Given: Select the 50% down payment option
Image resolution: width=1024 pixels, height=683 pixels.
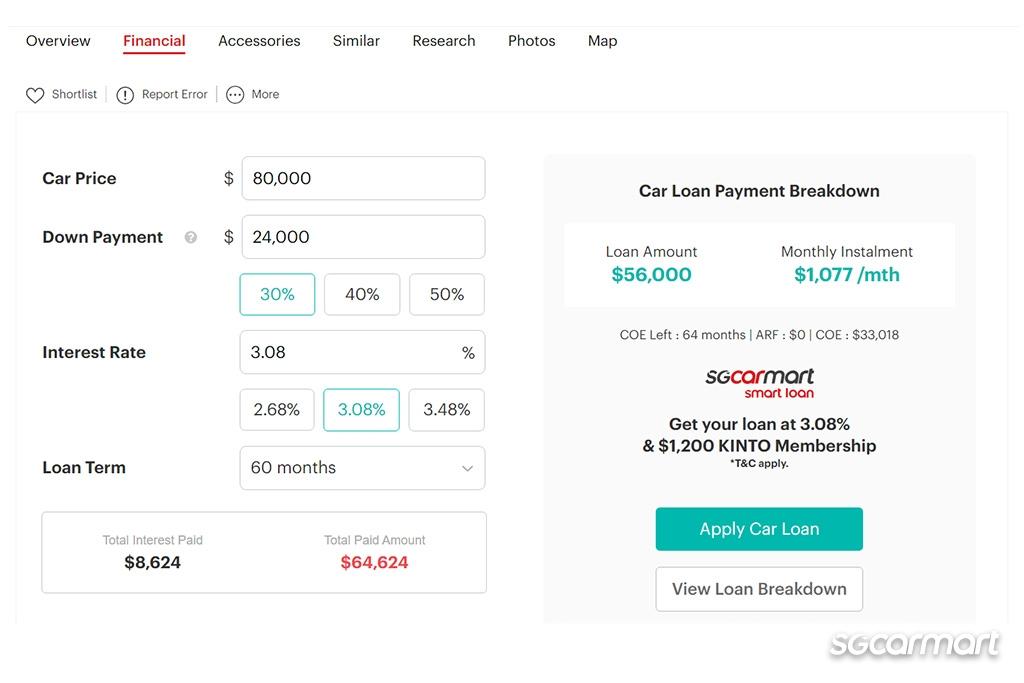Looking at the screenshot, I should (447, 294).
